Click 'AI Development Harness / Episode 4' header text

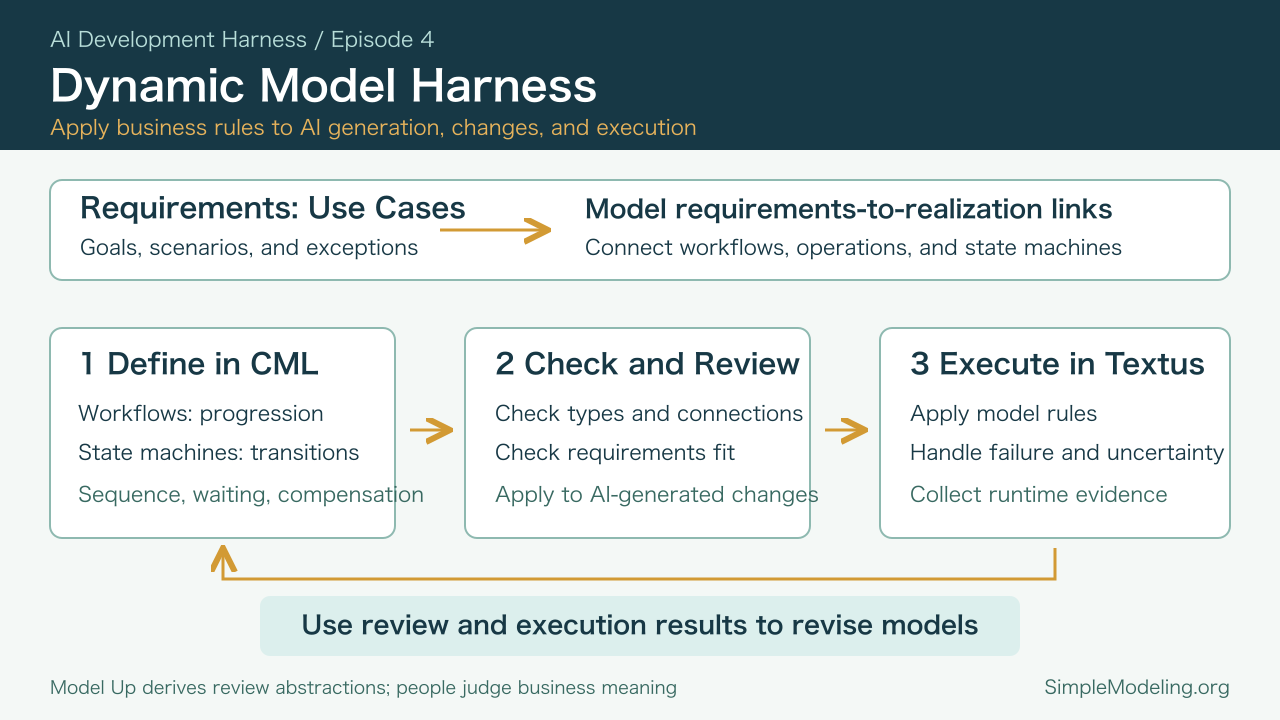(242, 40)
